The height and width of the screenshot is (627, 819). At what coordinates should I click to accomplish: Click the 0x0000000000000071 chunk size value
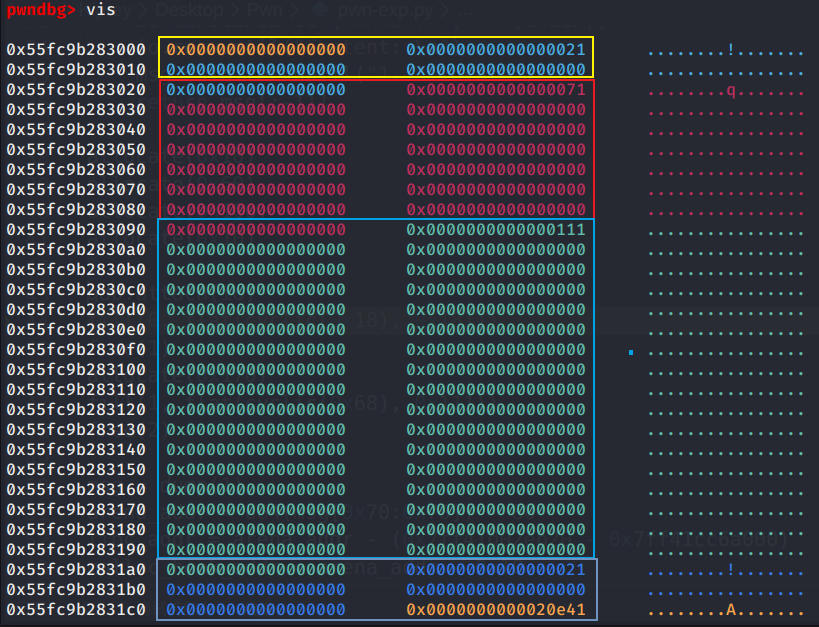click(495, 89)
